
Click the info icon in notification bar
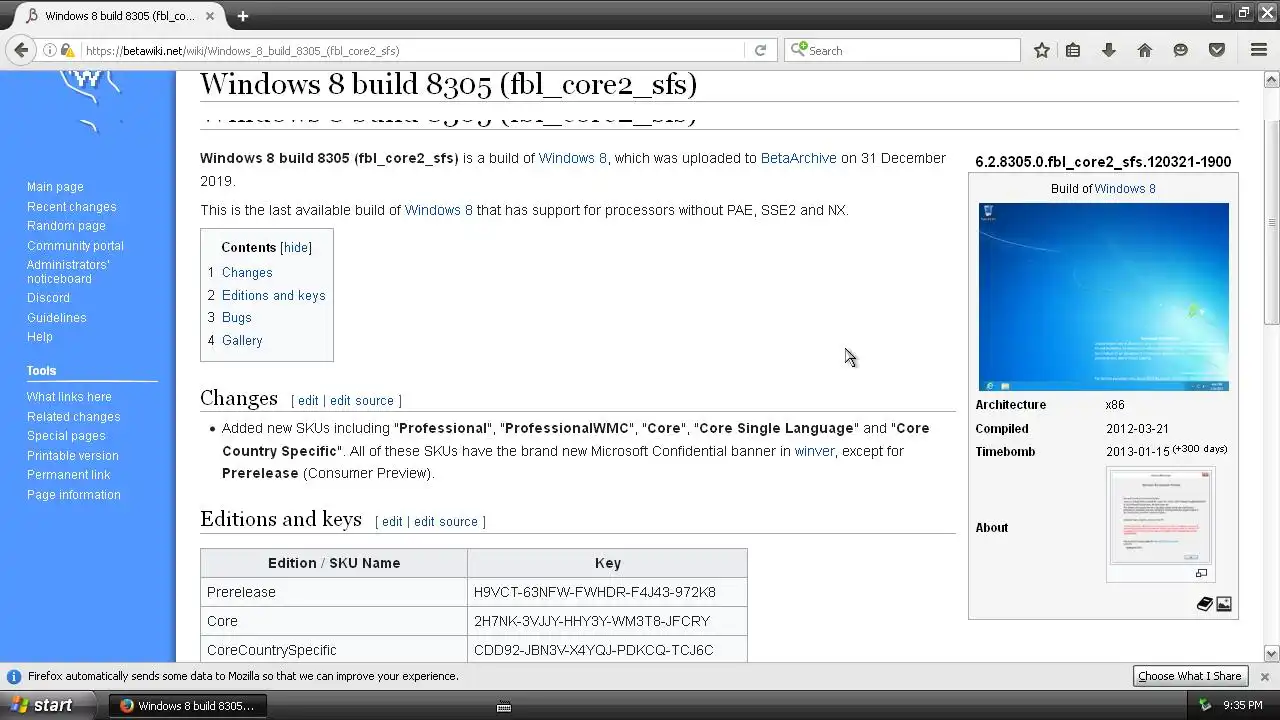[x=14, y=676]
